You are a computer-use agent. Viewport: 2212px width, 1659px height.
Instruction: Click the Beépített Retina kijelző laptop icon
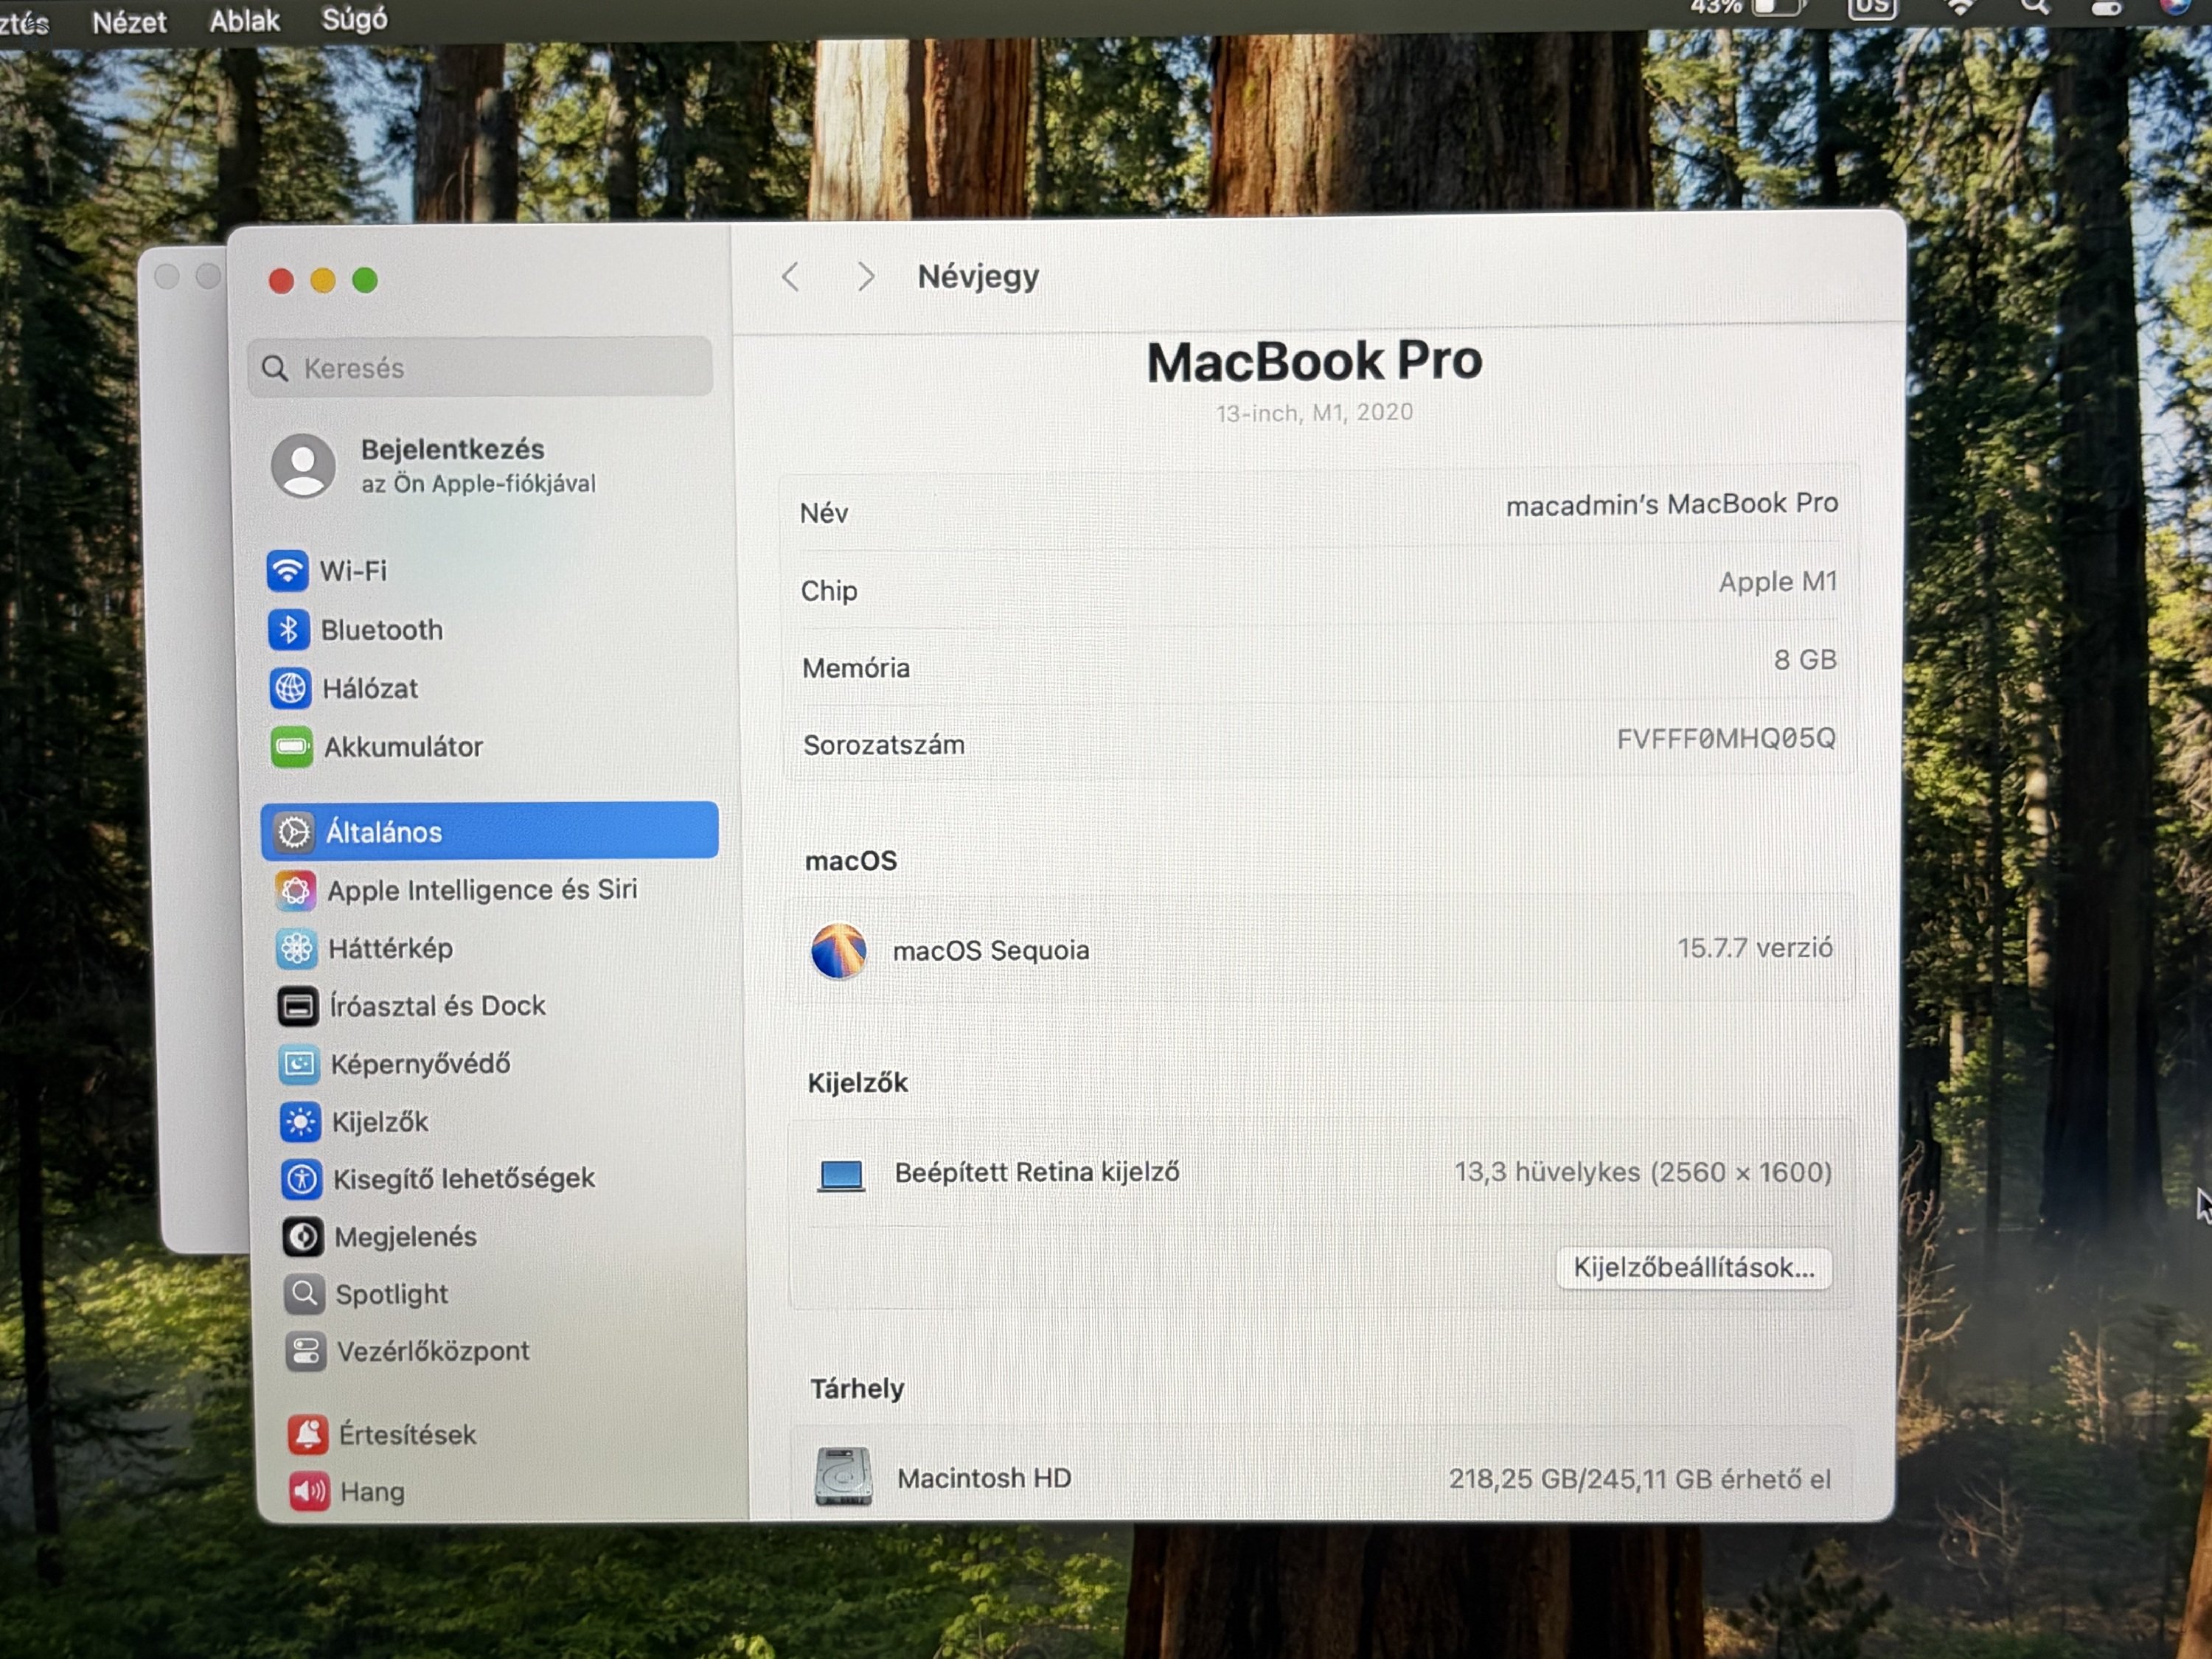point(841,1175)
